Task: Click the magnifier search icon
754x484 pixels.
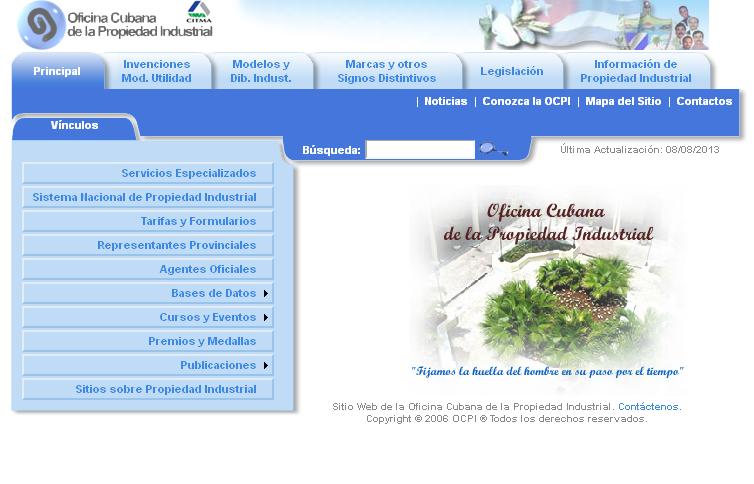Action: [492, 150]
